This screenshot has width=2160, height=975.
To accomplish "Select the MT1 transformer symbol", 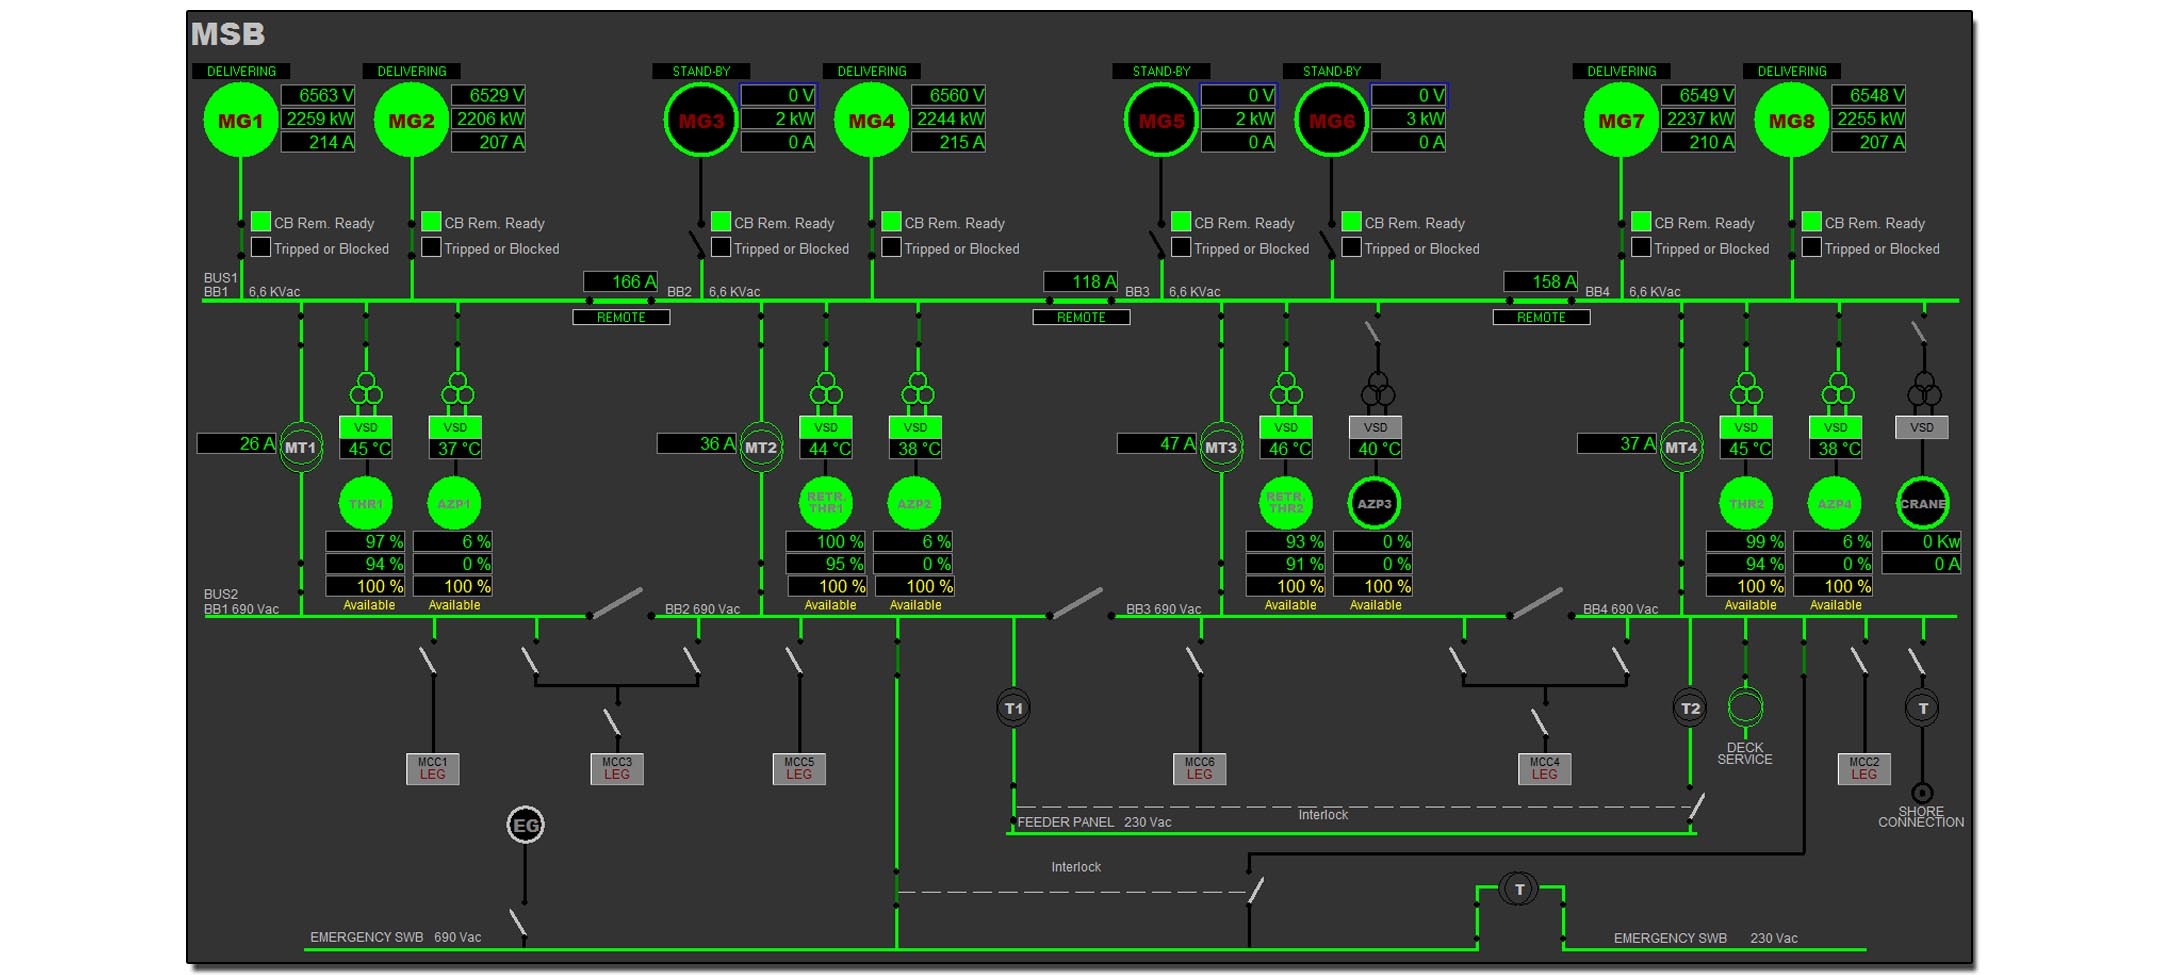I will (300, 448).
